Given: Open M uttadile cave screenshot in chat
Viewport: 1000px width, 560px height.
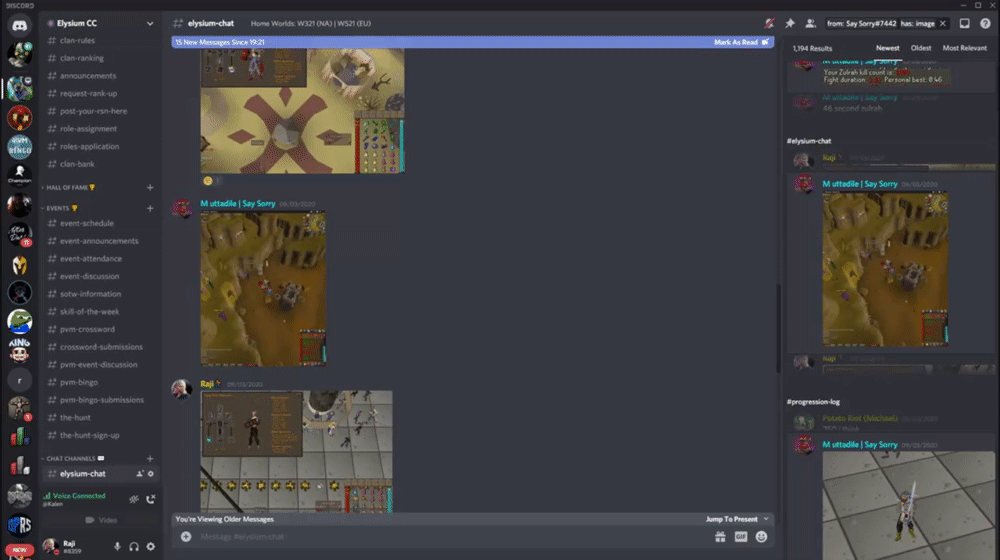Looking at the screenshot, I should [x=263, y=289].
